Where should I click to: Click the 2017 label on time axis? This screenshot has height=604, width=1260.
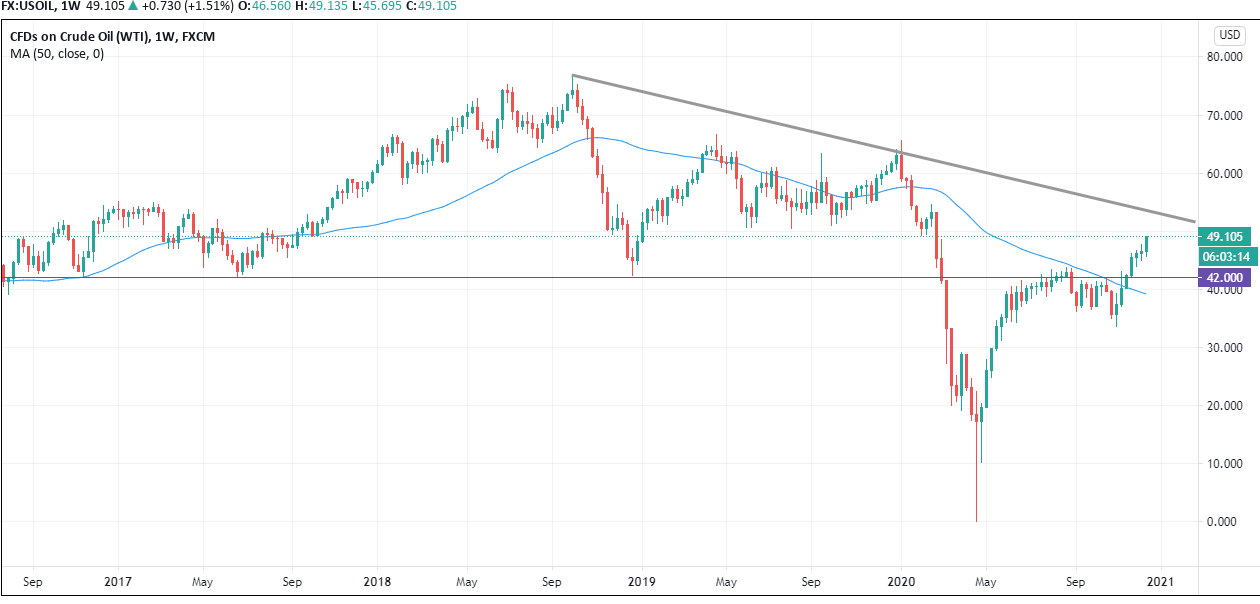117,580
